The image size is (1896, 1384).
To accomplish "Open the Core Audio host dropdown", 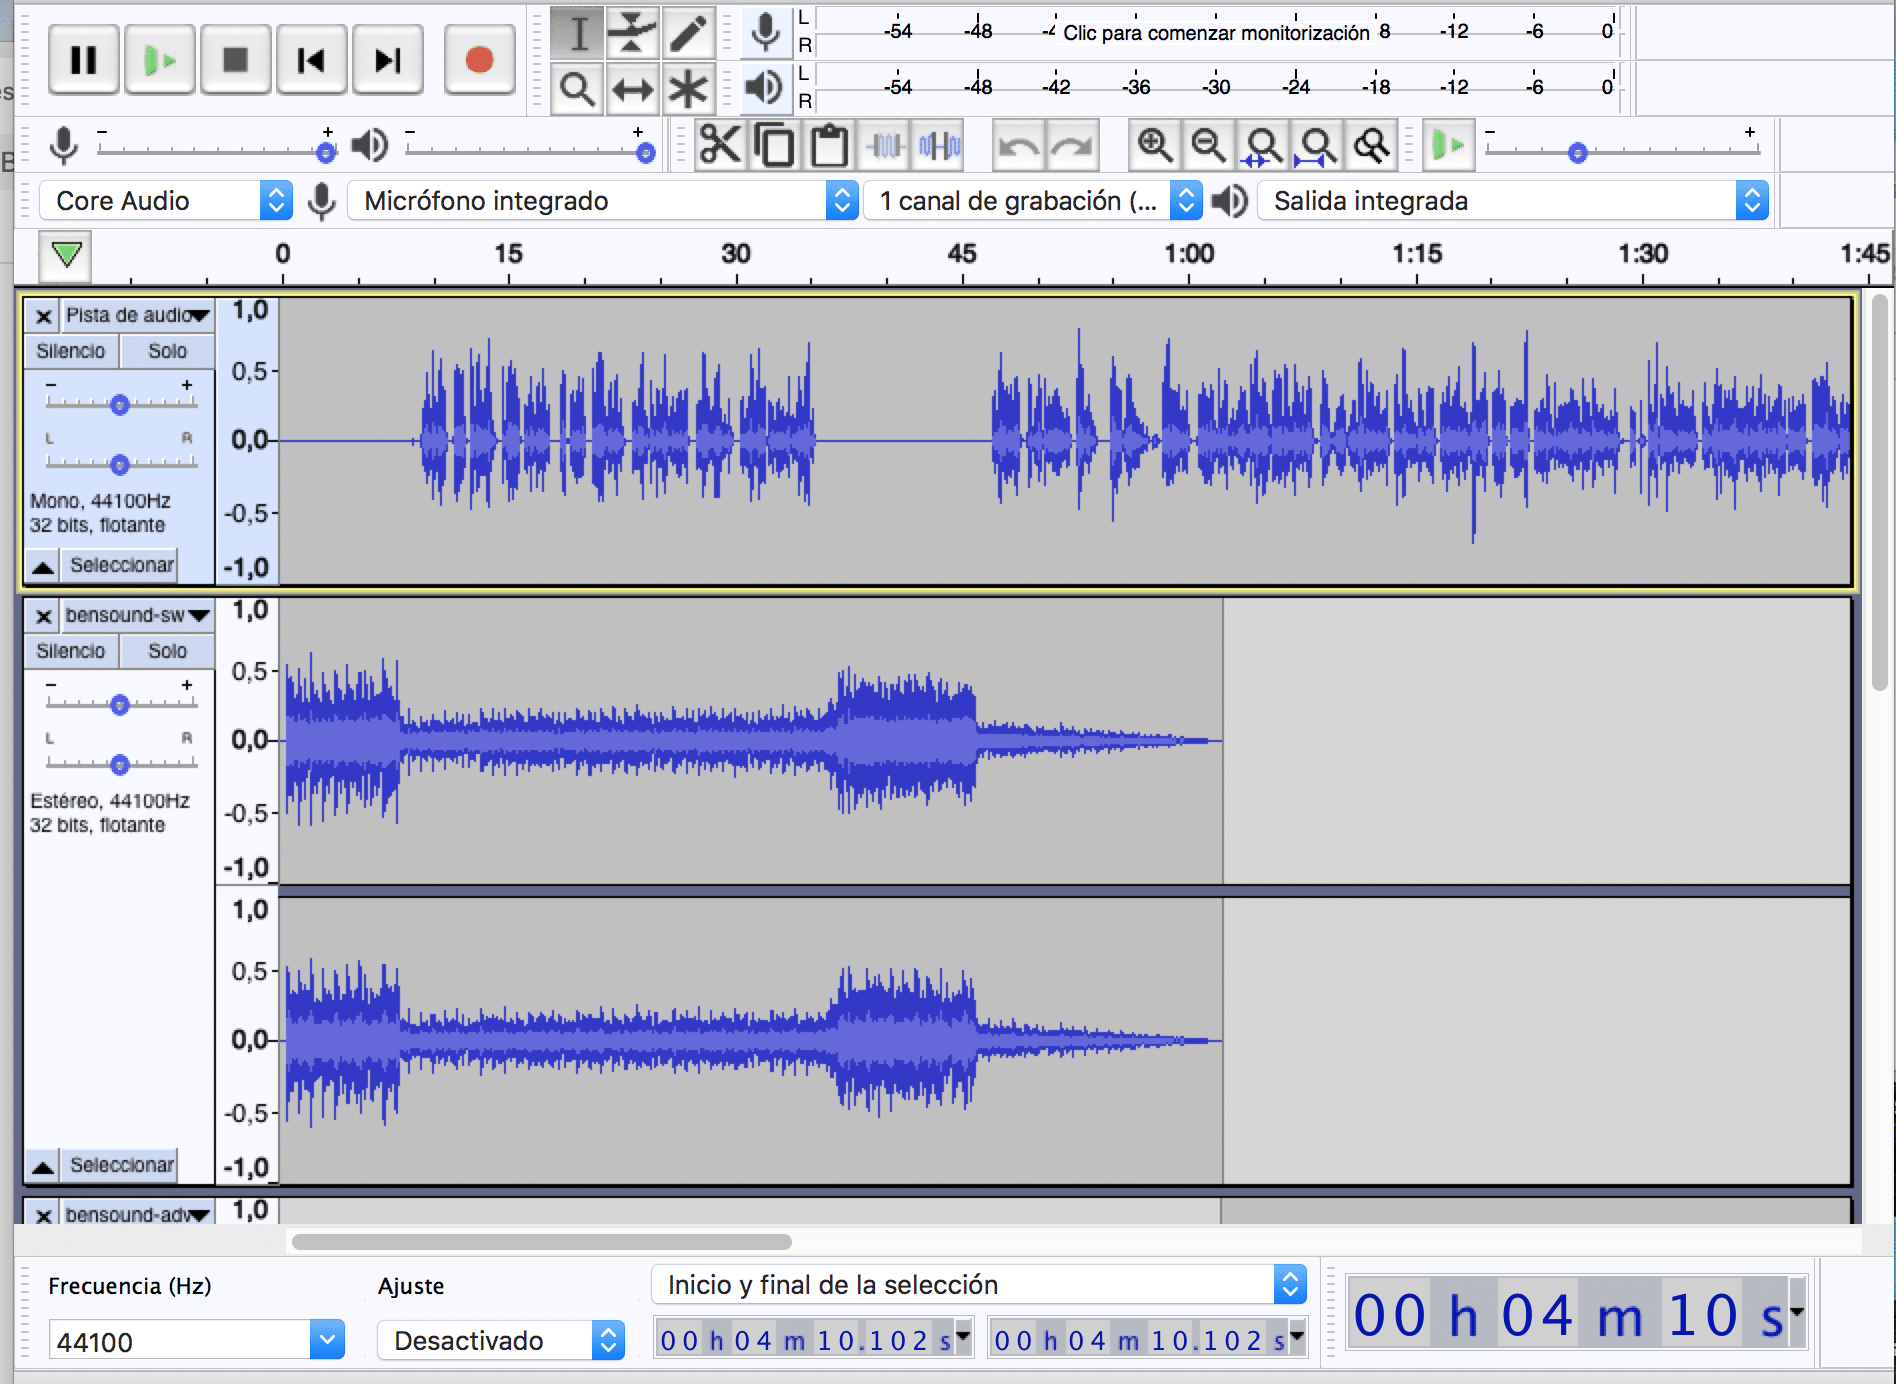I will tap(166, 201).
